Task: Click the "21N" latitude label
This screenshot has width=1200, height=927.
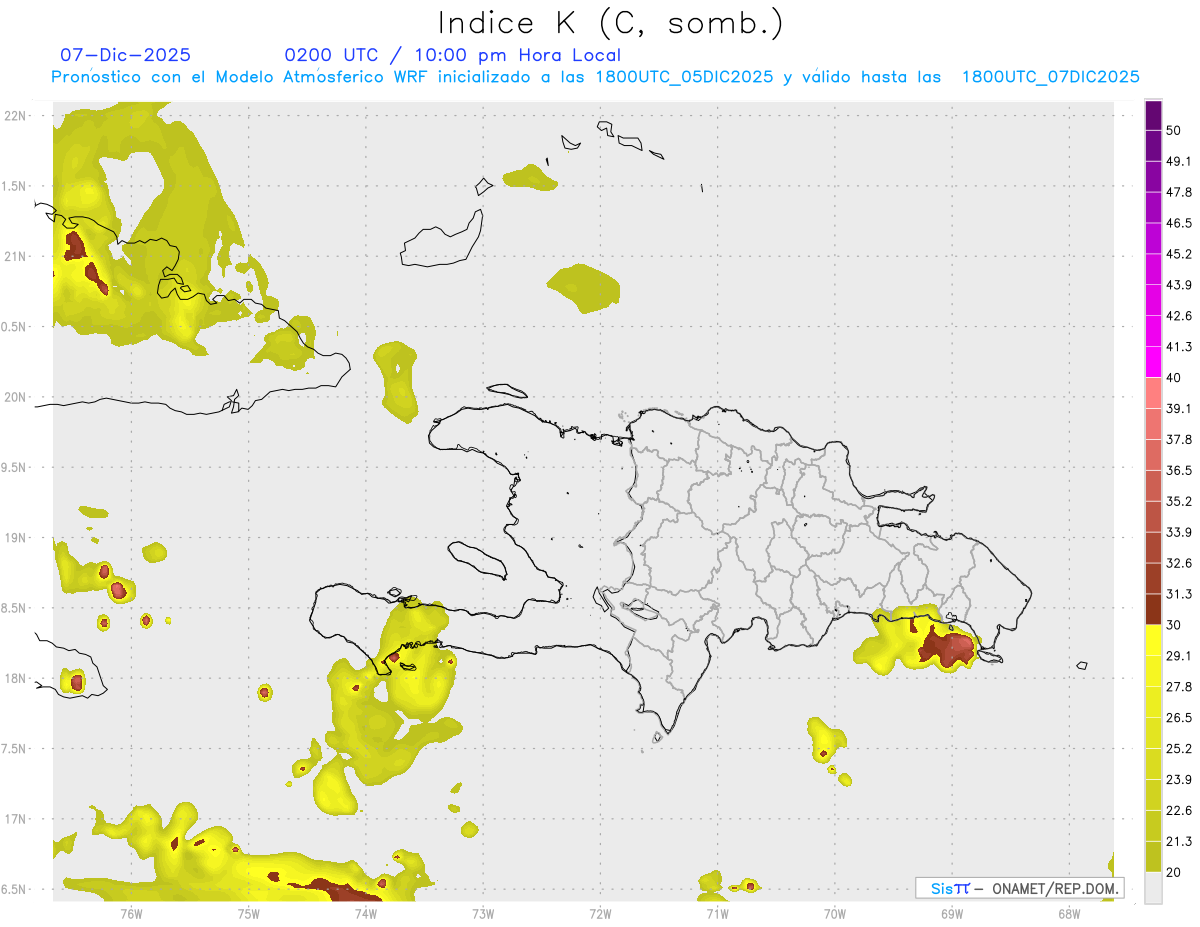Action: tap(15, 256)
